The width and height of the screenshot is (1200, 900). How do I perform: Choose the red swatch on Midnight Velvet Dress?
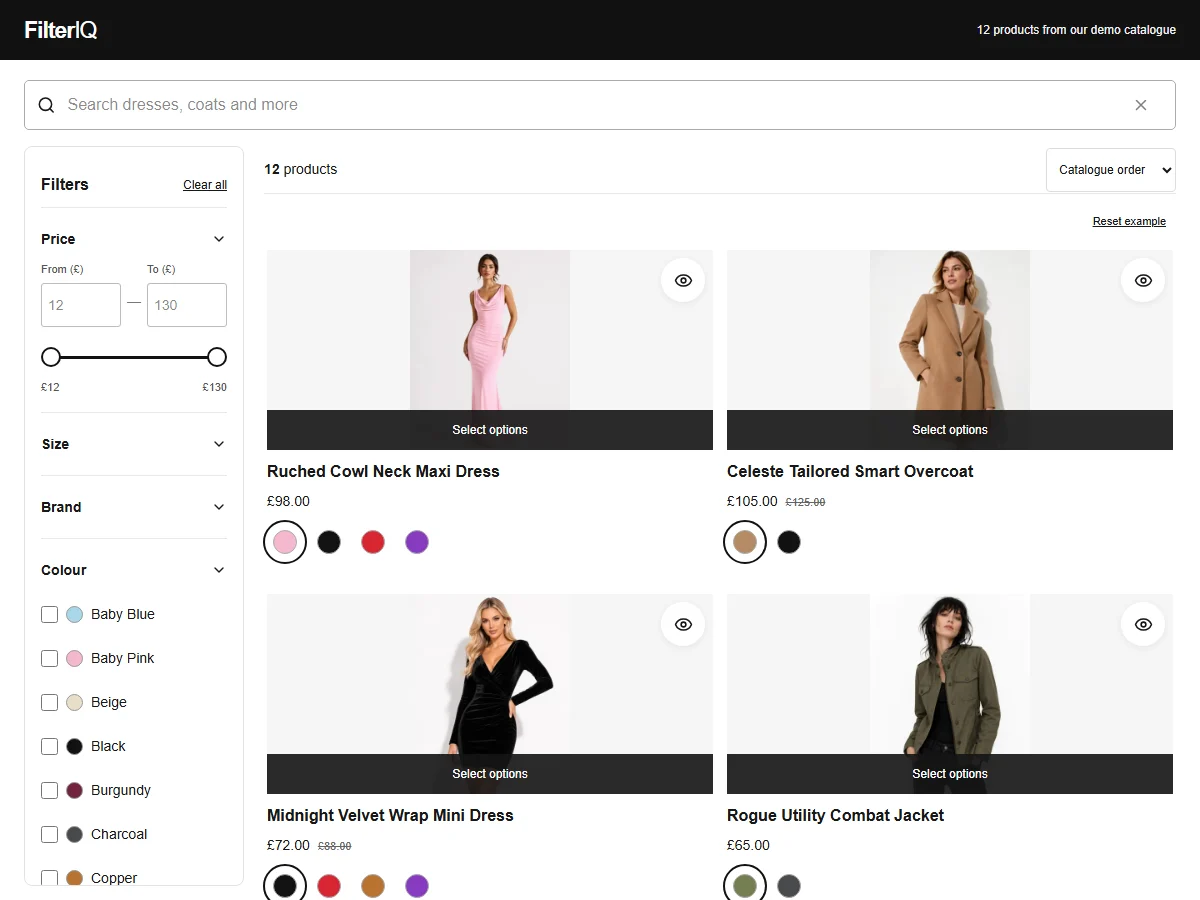click(329, 886)
